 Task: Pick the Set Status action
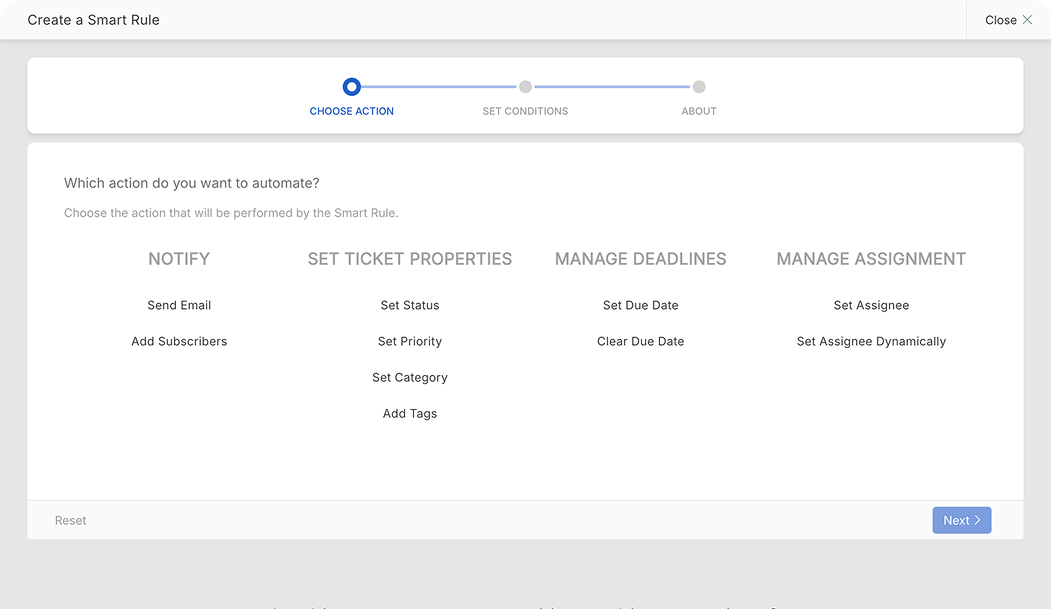point(410,305)
